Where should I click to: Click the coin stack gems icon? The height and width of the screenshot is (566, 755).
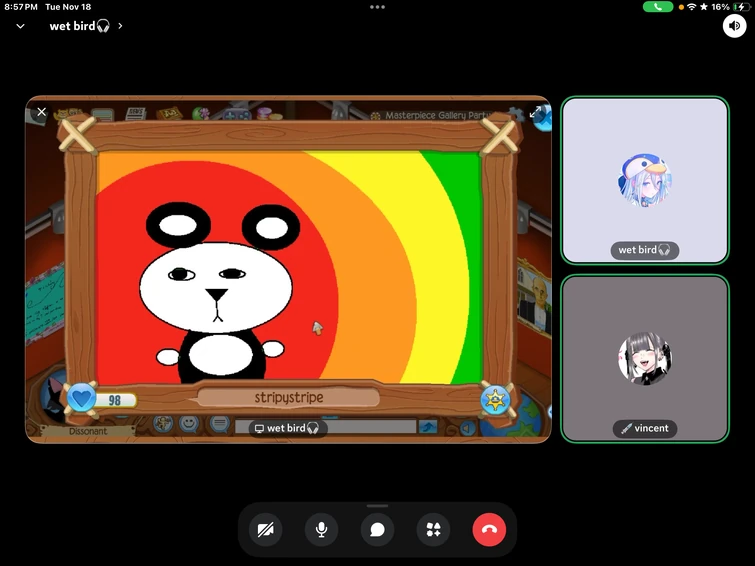tap(269, 114)
